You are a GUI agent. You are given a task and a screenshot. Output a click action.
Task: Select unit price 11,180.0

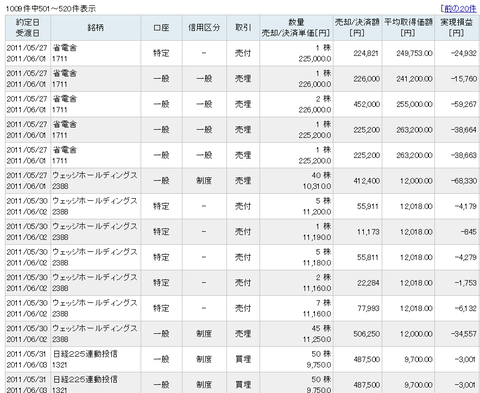click(317, 263)
